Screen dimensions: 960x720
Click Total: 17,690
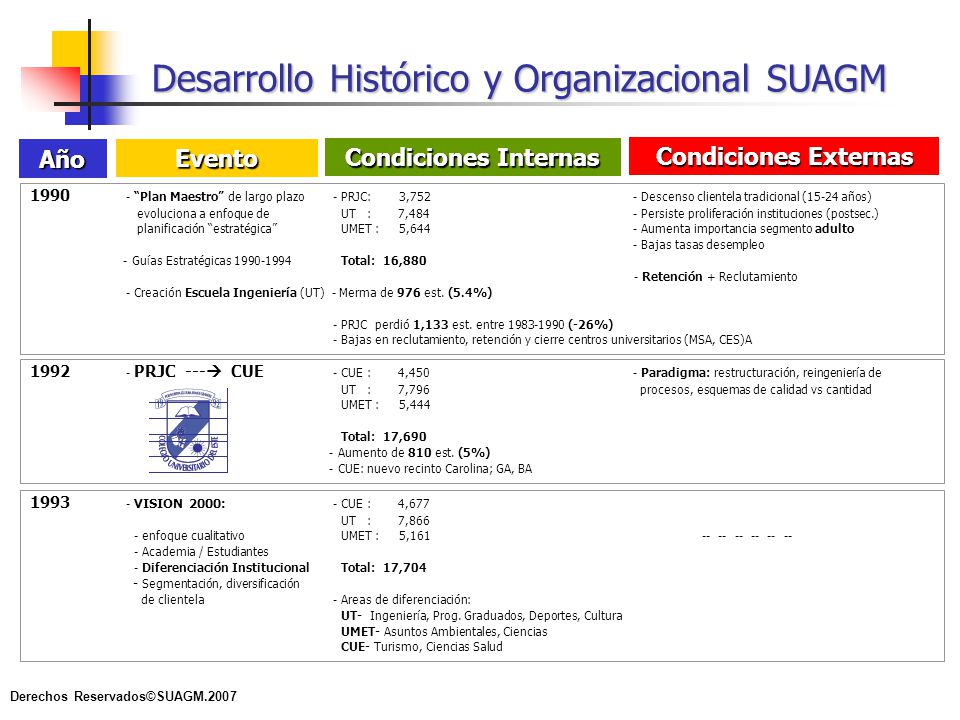pyautogui.click(x=383, y=437)
